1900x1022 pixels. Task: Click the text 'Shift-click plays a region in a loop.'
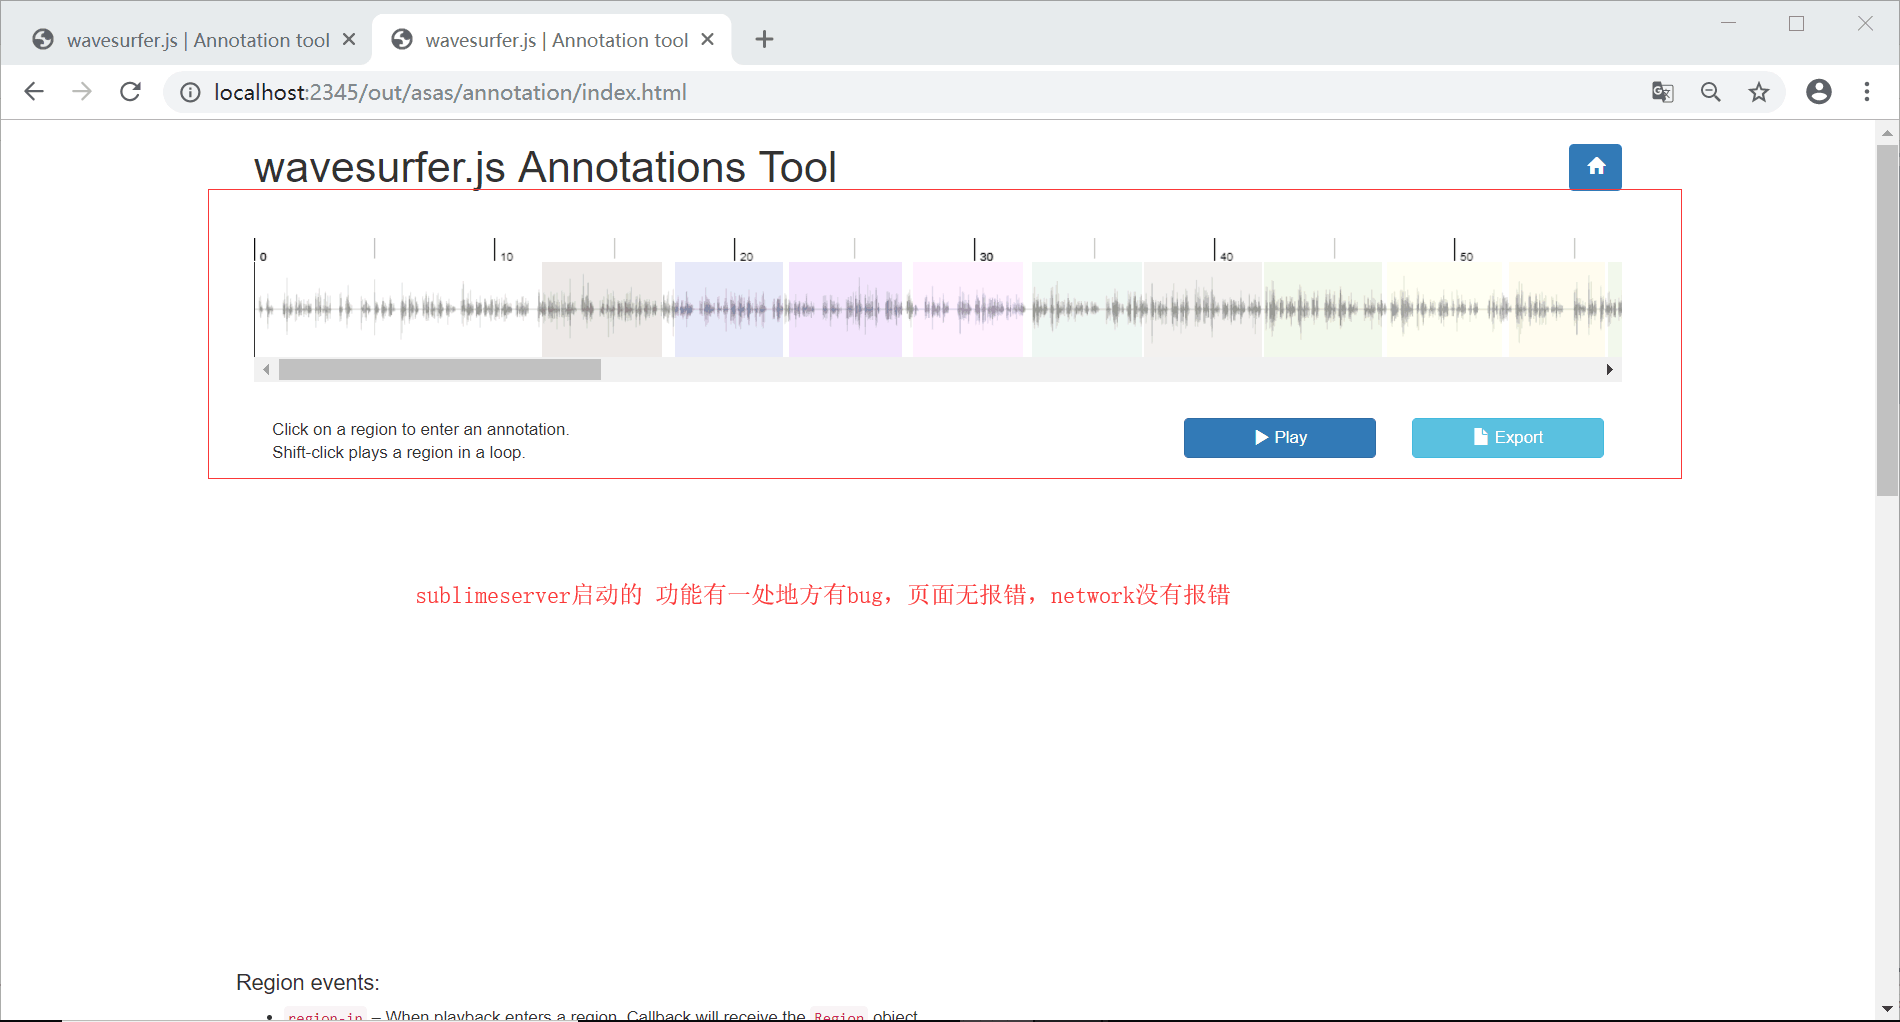pos(398,452)
